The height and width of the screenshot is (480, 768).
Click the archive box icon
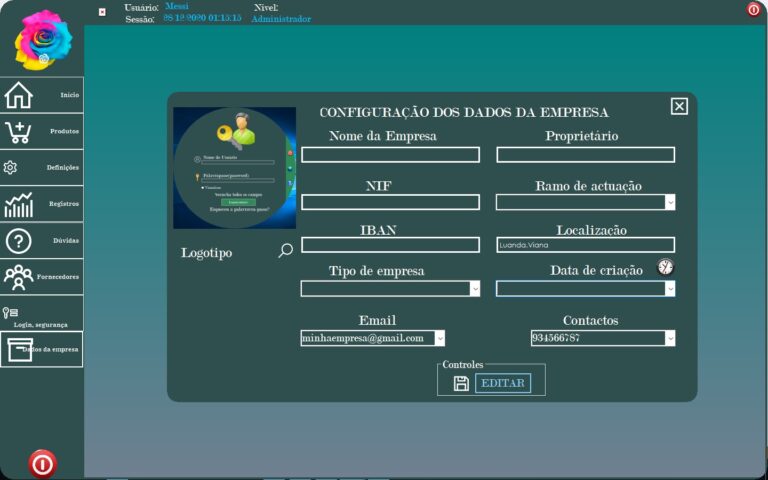pos(20,350)
